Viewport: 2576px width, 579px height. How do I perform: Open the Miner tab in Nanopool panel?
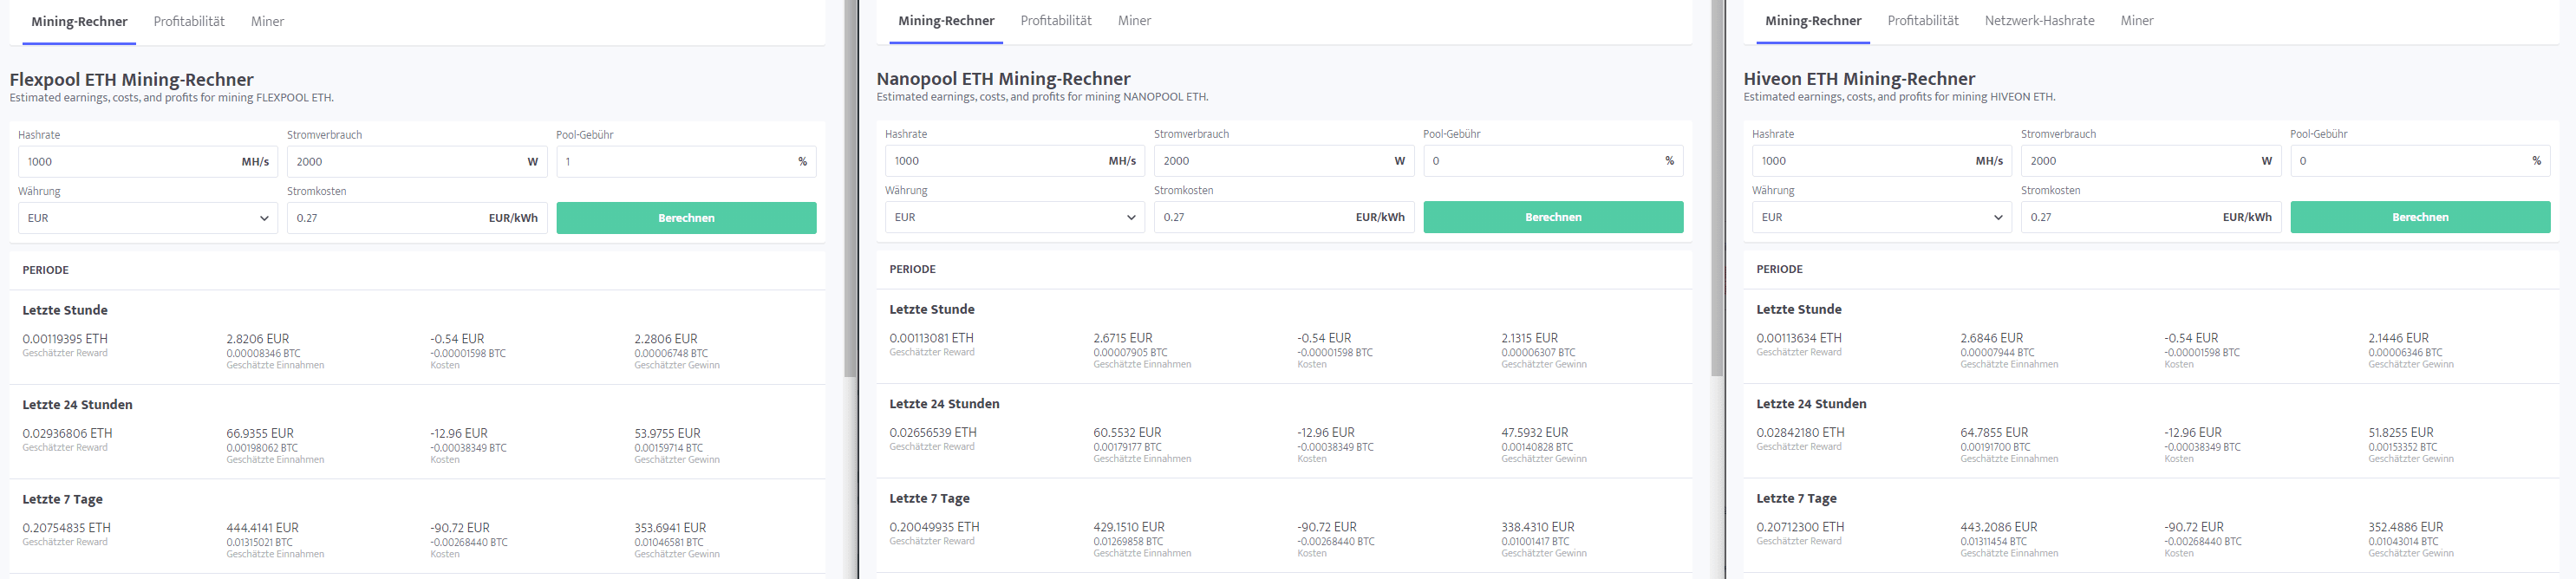click(1134, 20)
